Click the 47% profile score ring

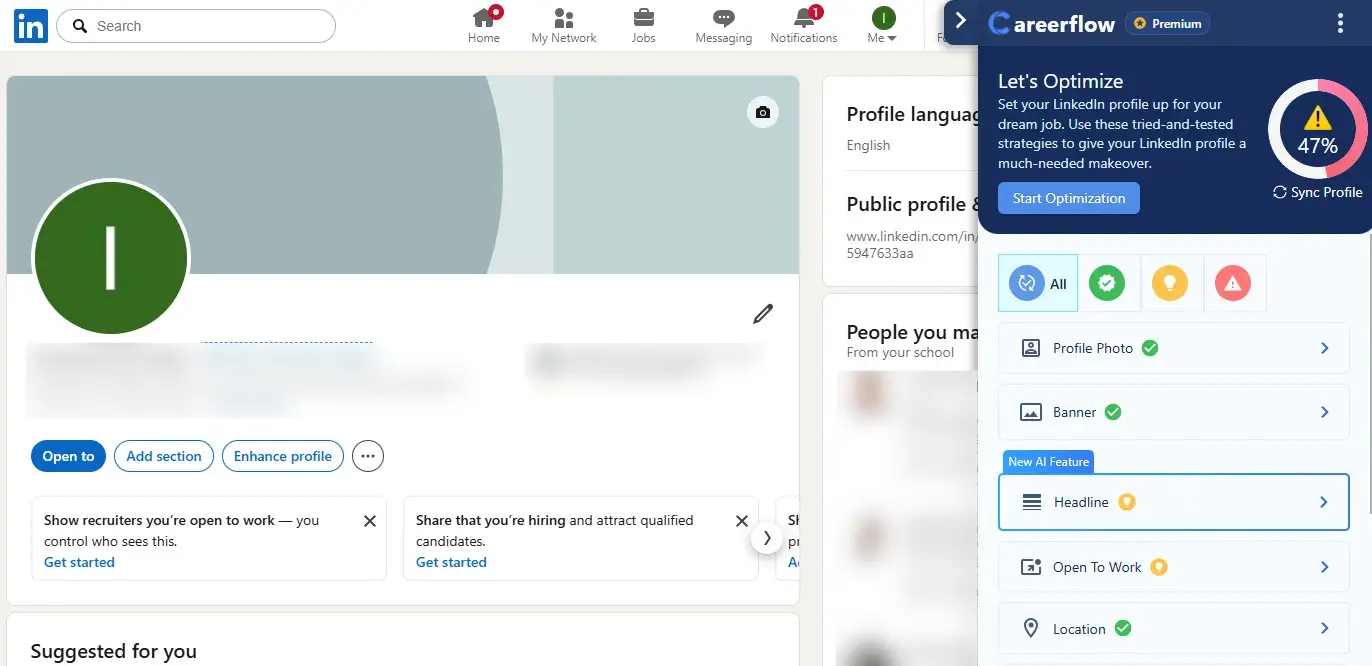1316,128
